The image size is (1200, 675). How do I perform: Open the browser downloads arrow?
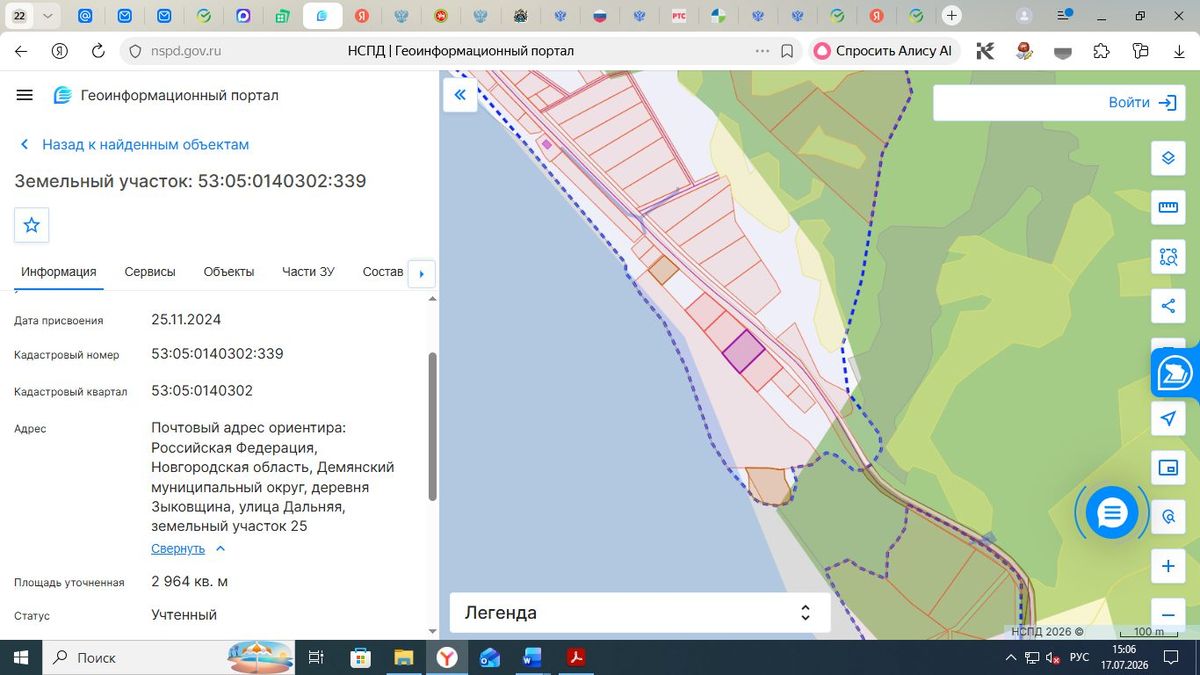tap(1179, 51)
